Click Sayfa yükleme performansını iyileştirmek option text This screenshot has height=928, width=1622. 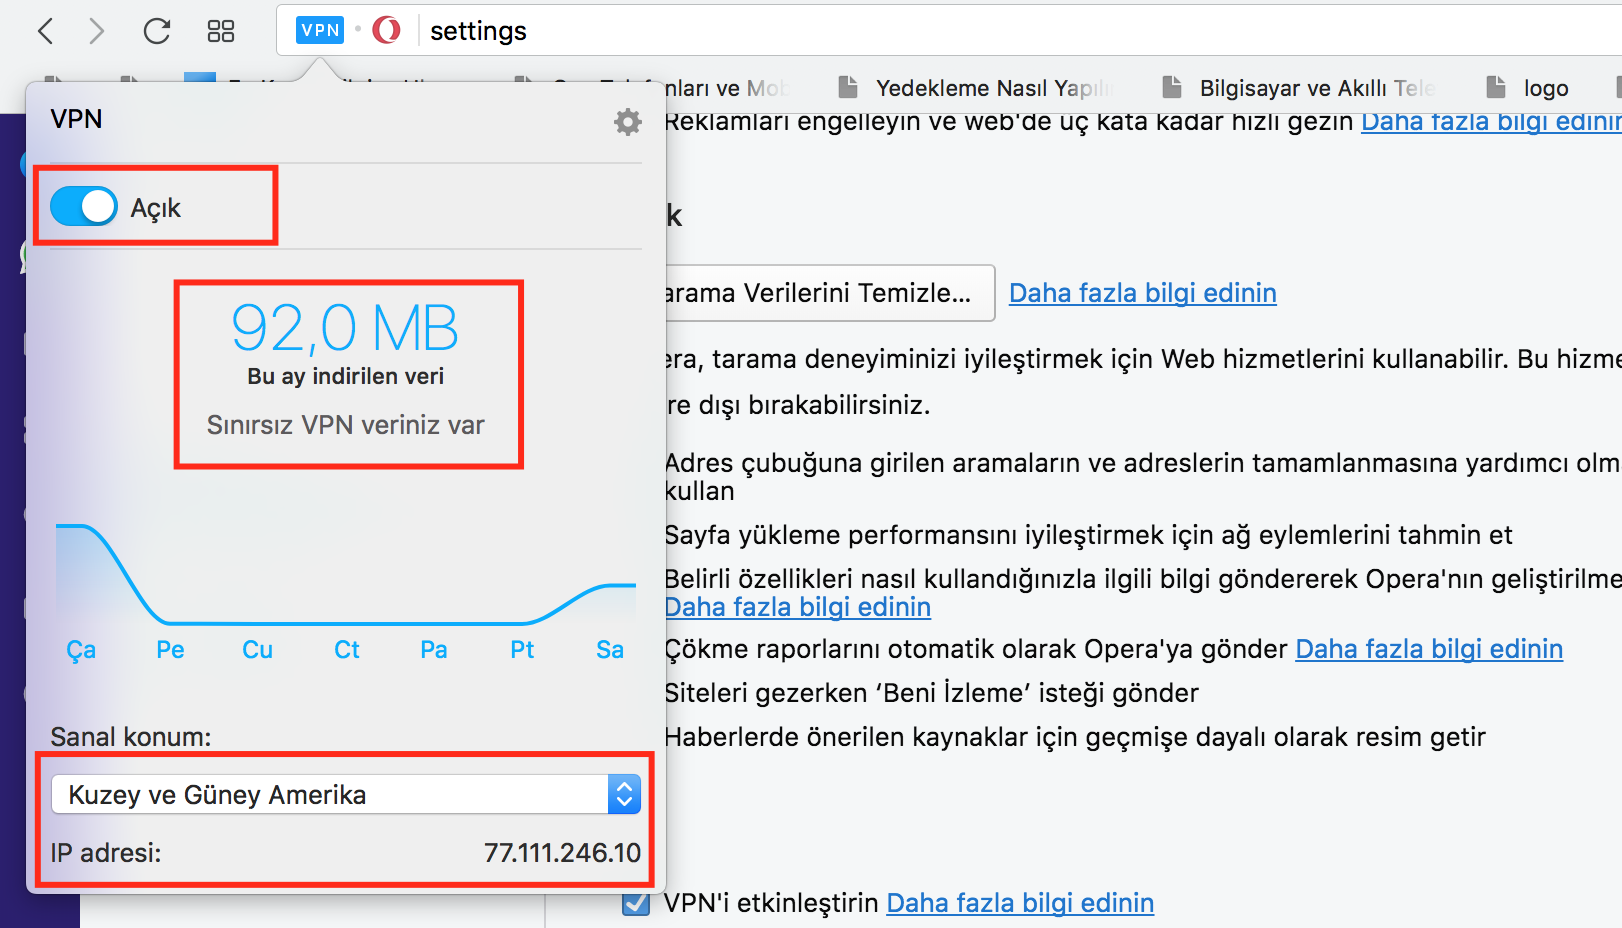[1088, 535]
